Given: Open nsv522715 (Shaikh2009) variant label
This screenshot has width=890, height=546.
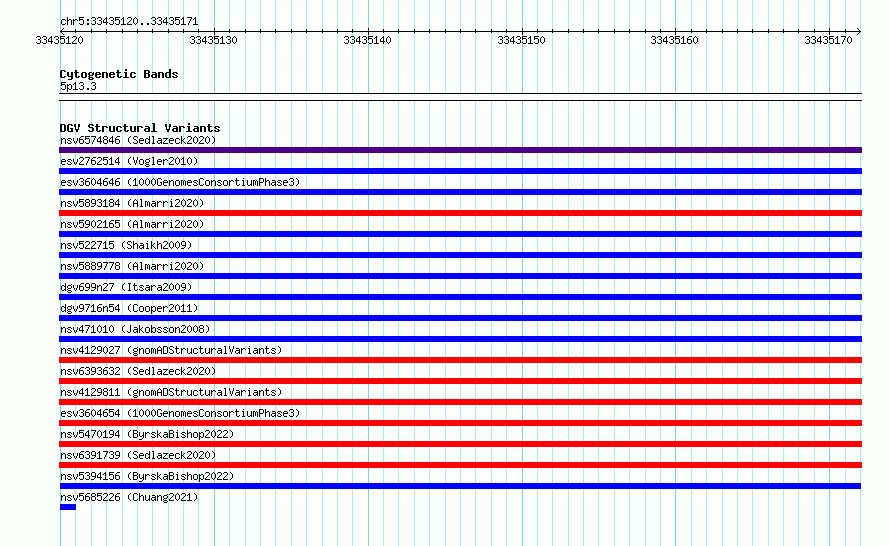Looking at the screenshot, I should (126, 245).
